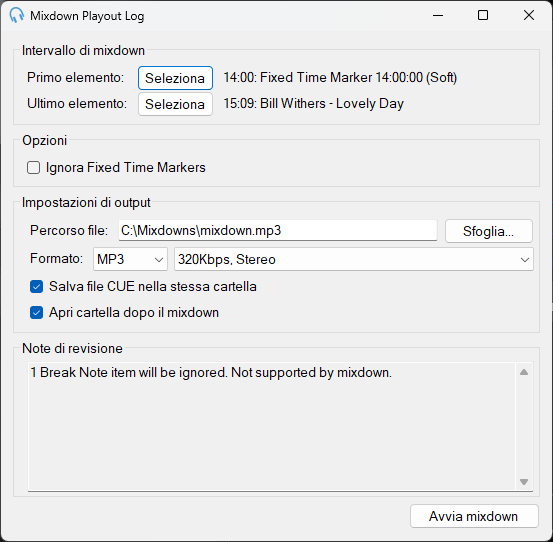Minimize the Mixdown Playout Log window
553x542 pixels.
(x=438, y=16)
